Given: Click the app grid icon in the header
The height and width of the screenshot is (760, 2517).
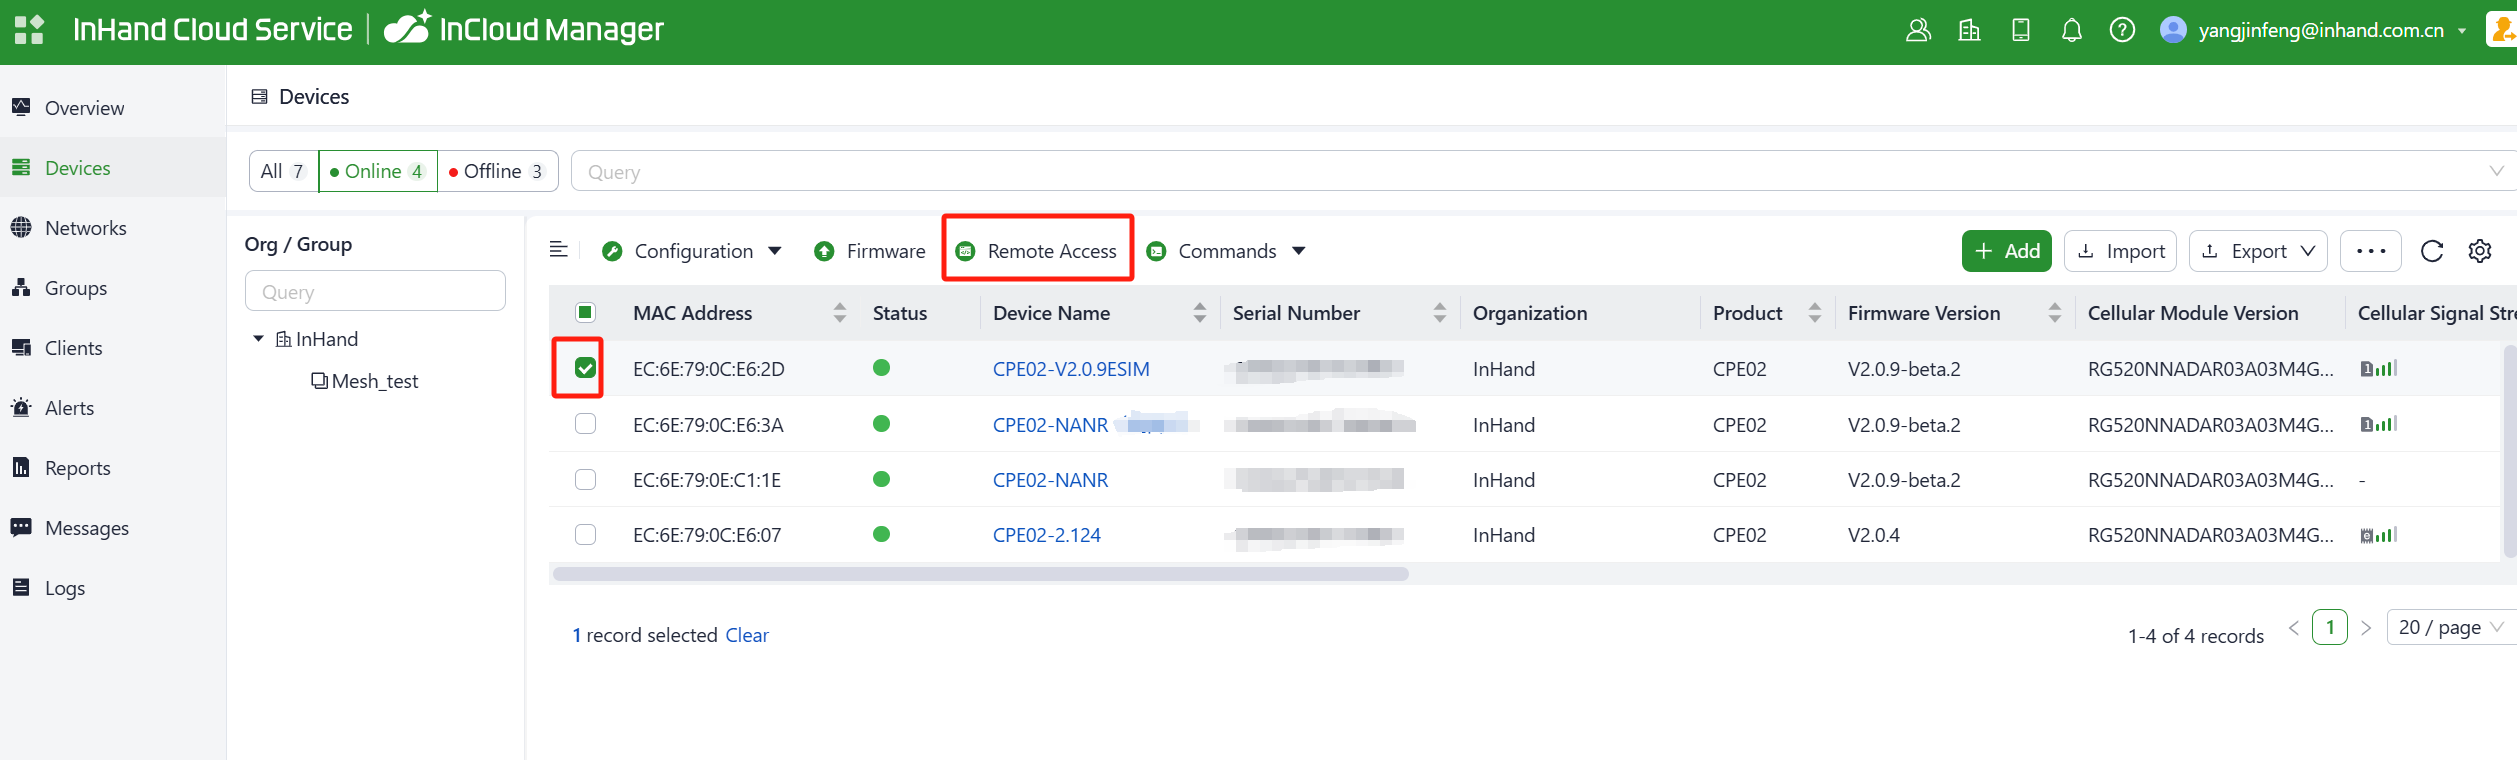Looking at the screenshot, I should 29,30.
